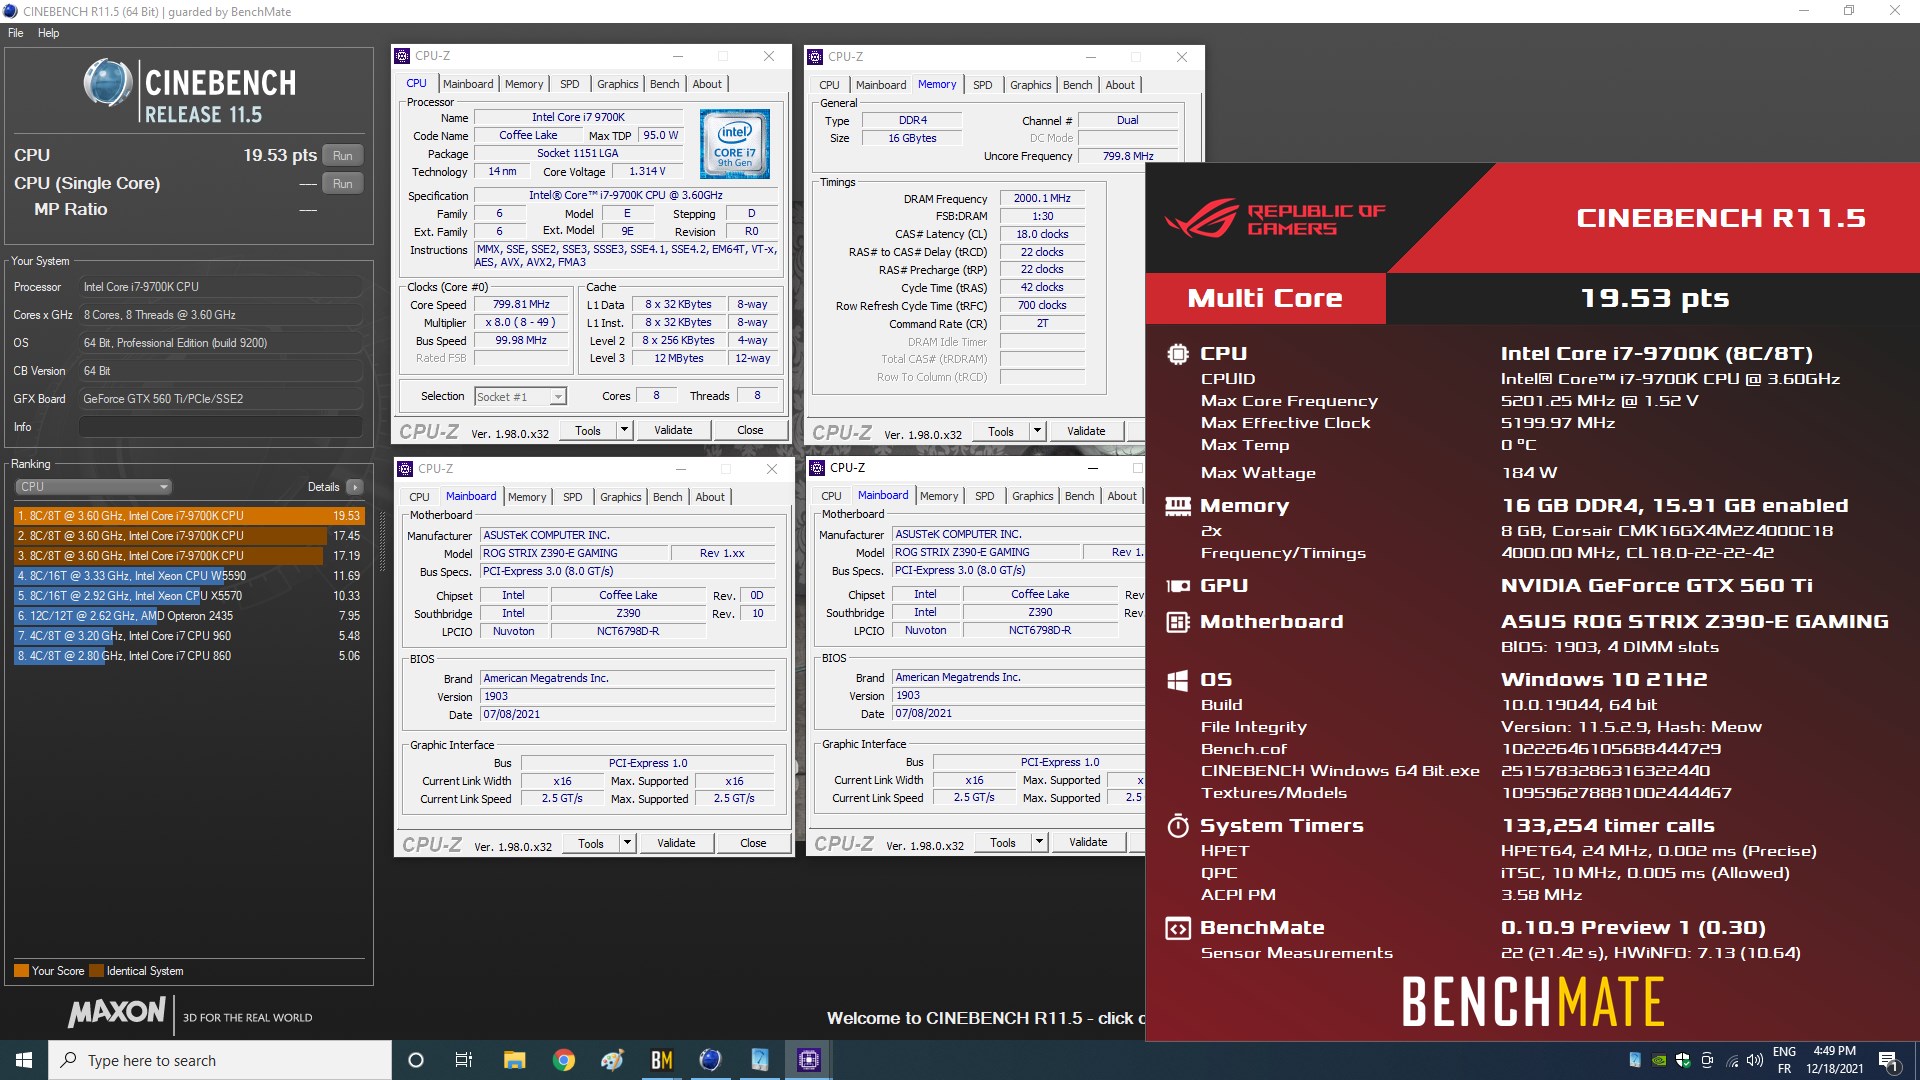Viewport: 1920px width, 1080px height.
Task: Open File Explorer from the taskbar
Action: click(514, 1060)
